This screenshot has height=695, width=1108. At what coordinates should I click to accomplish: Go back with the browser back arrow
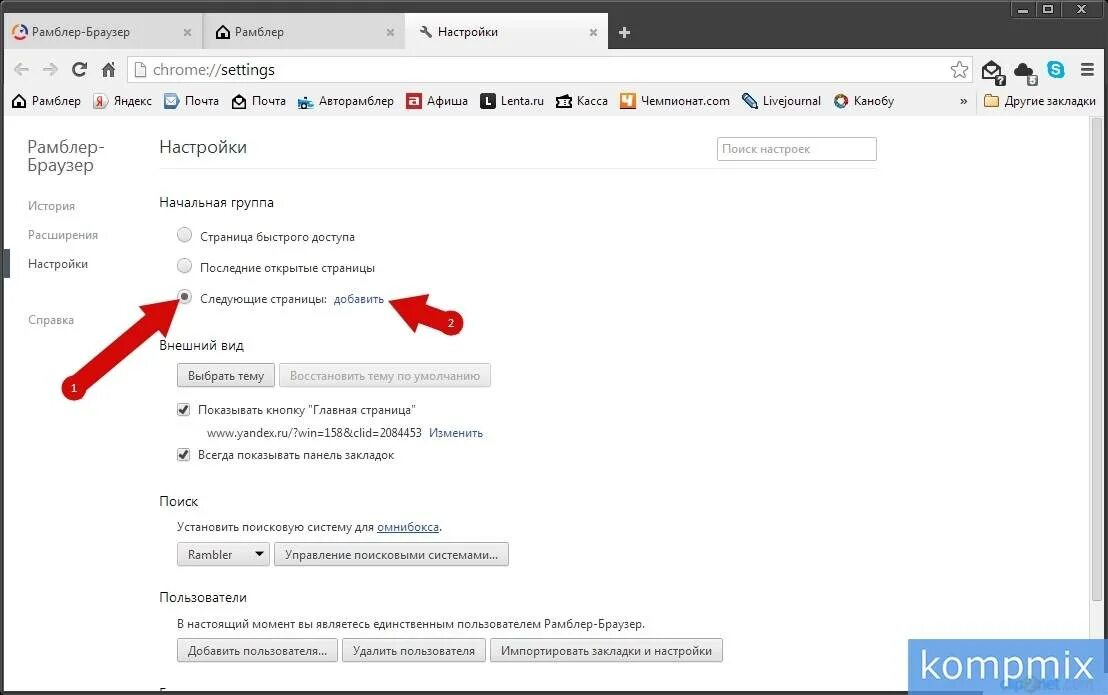(21, 69)
